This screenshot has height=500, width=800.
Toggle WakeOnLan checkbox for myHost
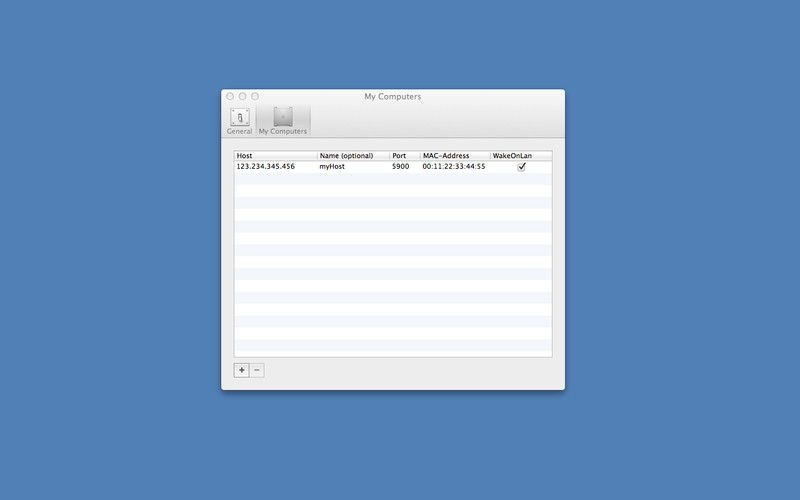(521, 167)
